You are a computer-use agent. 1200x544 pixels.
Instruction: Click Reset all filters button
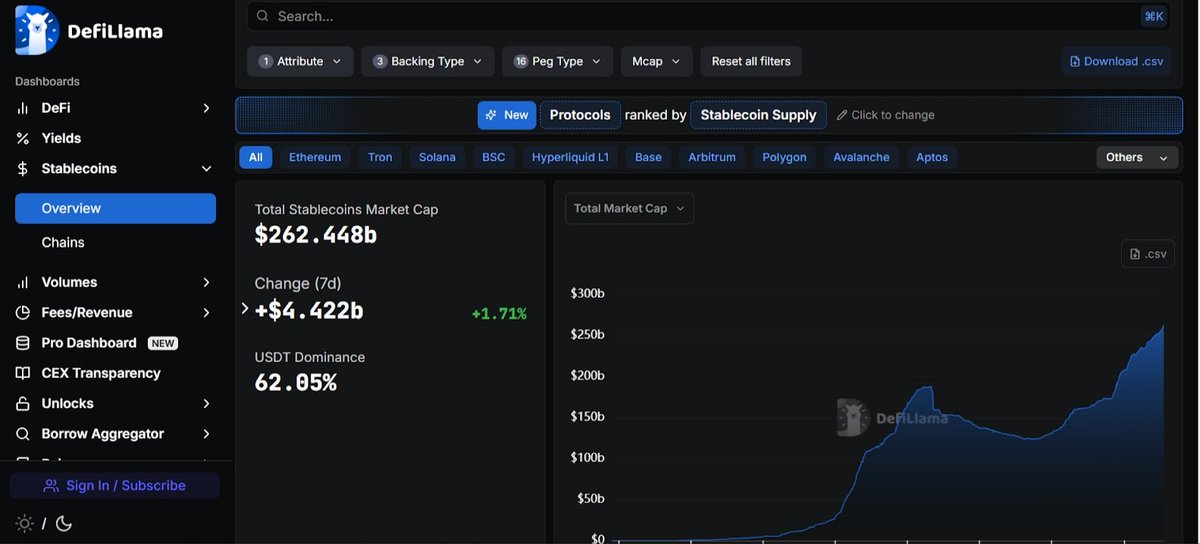click(751, 61)
